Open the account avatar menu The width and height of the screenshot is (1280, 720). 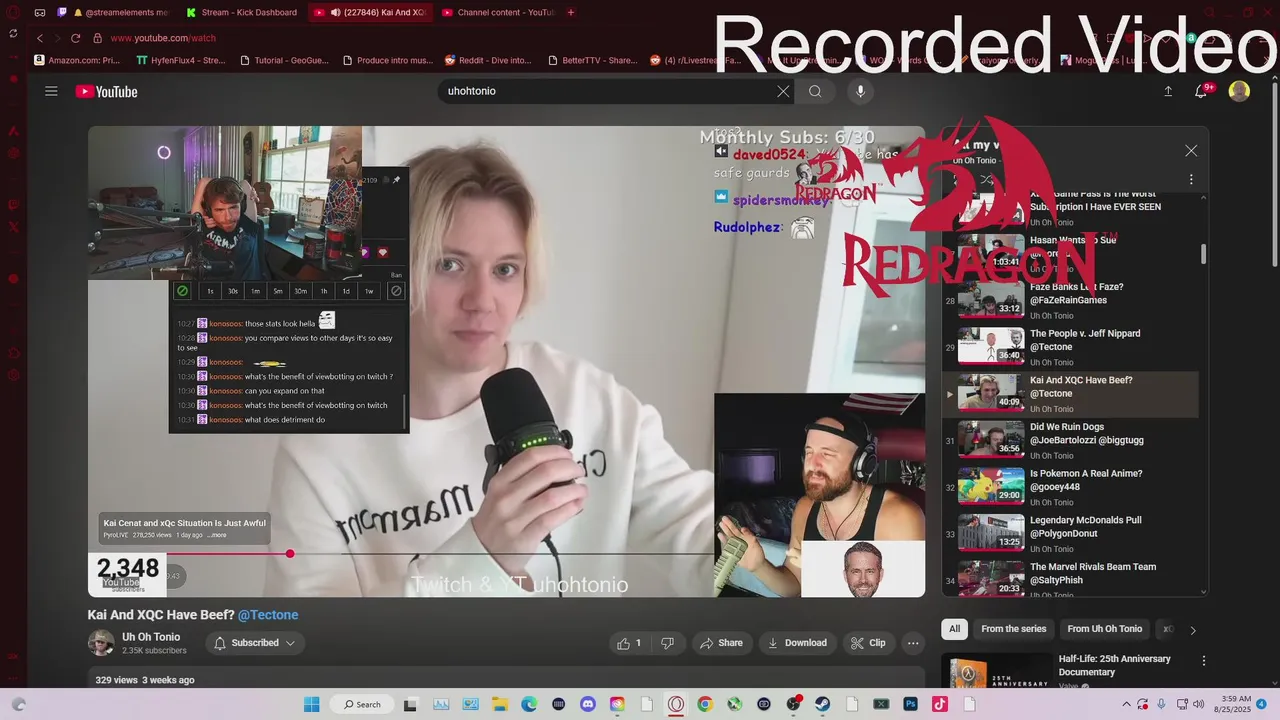(x=1239, y=91)
